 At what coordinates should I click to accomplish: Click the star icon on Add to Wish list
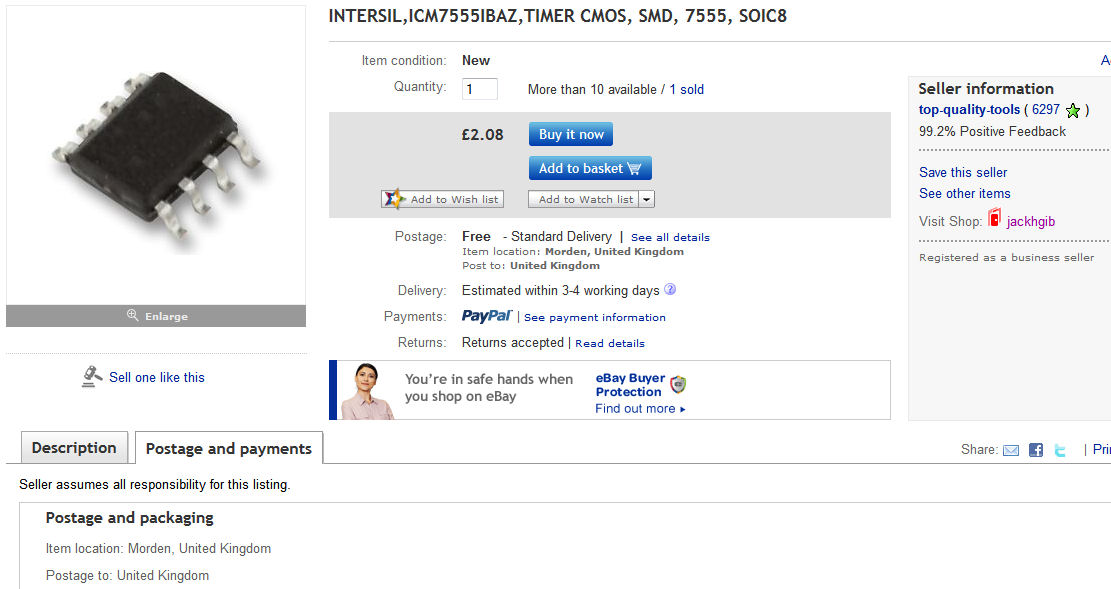point(394,199)
